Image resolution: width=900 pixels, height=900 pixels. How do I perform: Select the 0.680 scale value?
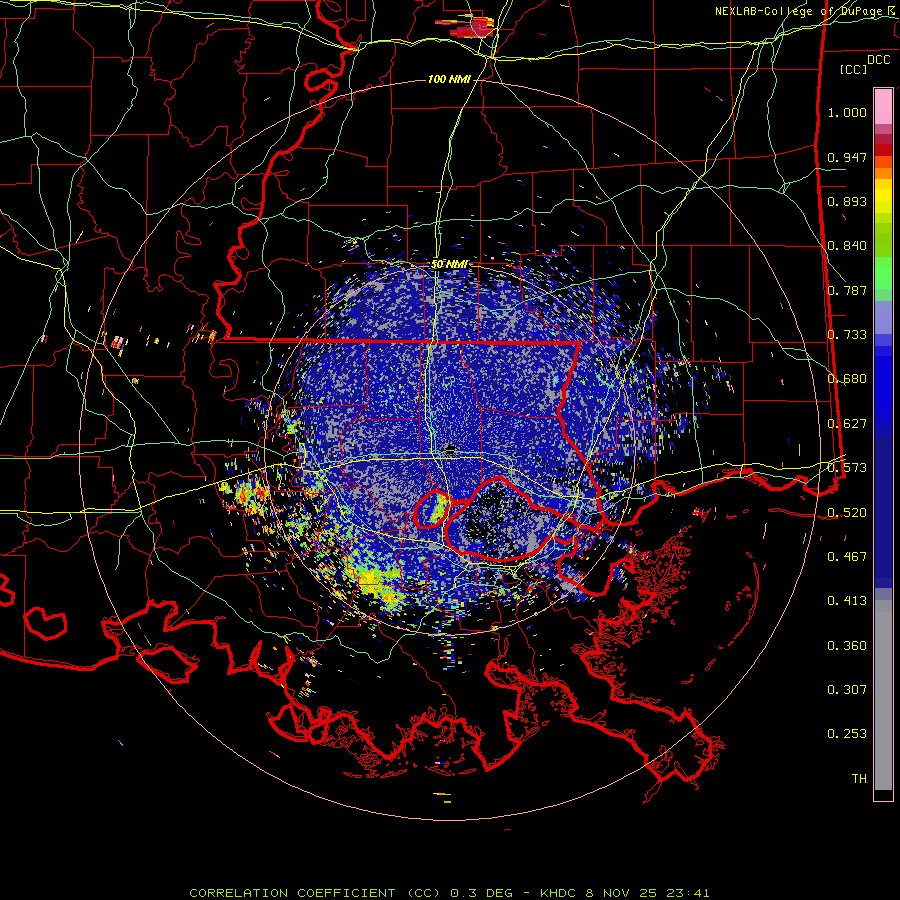pyautogui.click(x=847, y=379)
